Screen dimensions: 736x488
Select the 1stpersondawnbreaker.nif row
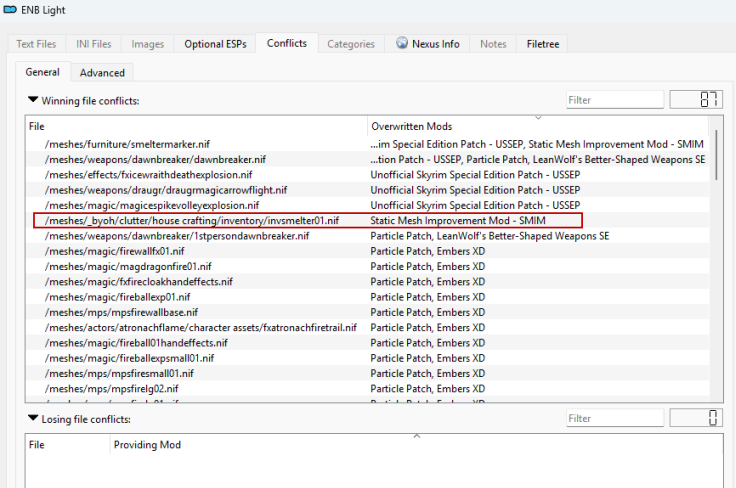[x=176, y=236]
